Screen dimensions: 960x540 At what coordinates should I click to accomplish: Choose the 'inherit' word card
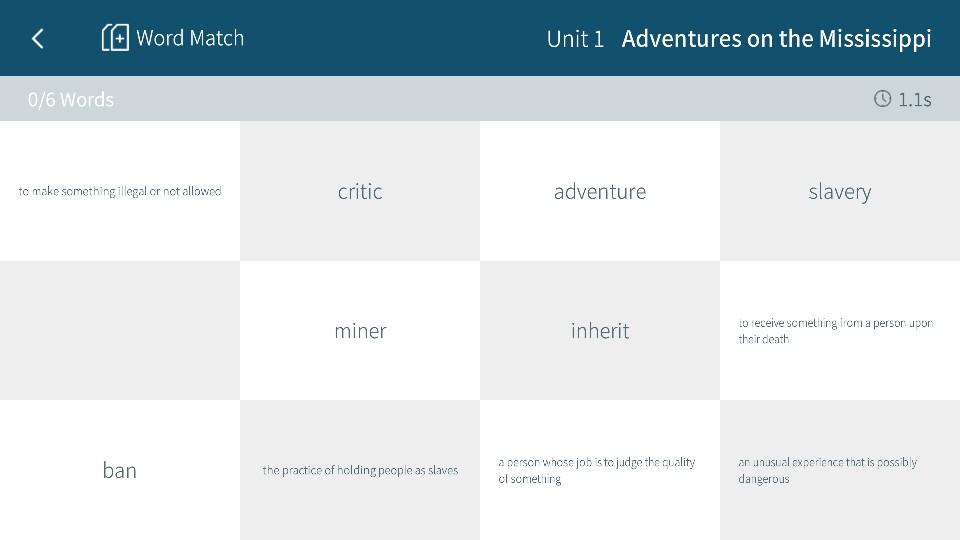pos(600,330)
